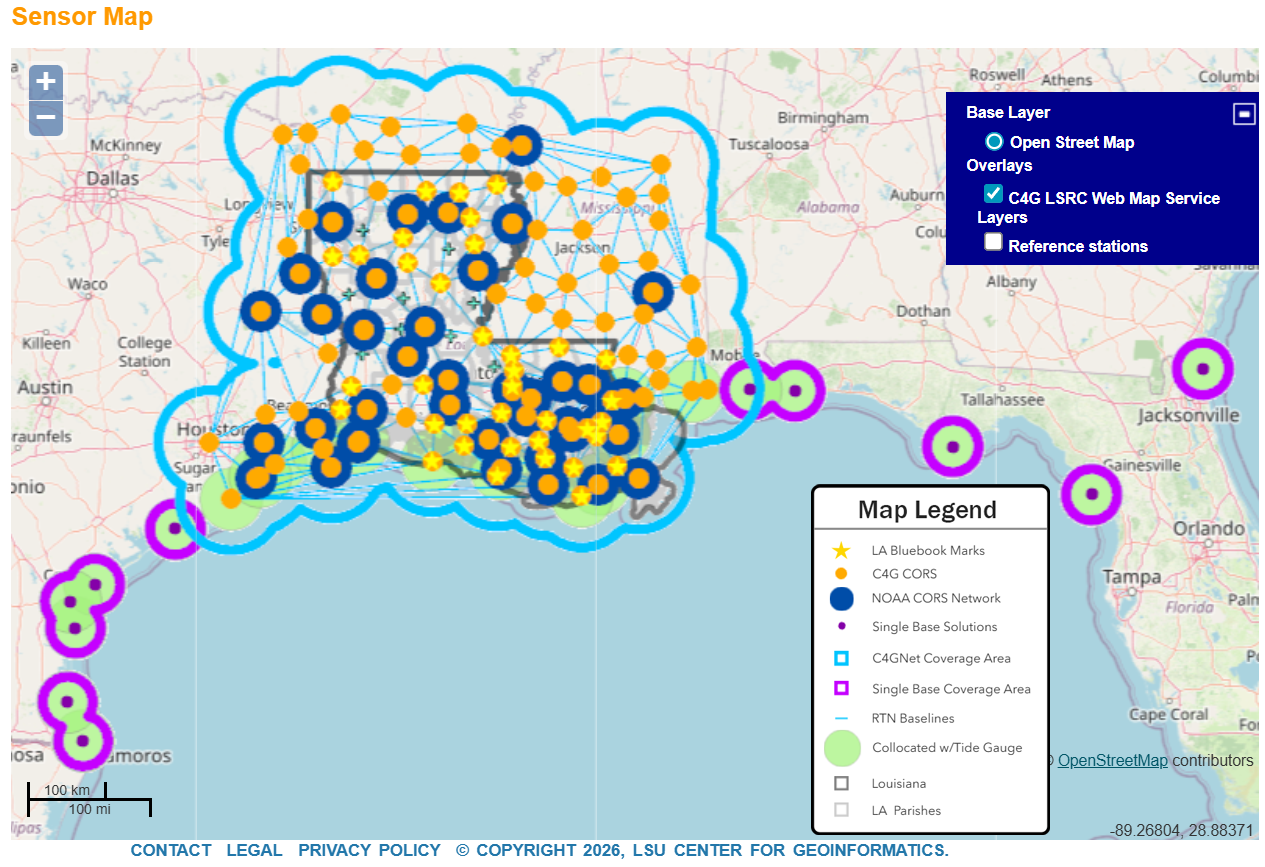Click the RTN Baselines symbol in the legend
This screenshot has height=867, width=1265.
tap(843, 718)
